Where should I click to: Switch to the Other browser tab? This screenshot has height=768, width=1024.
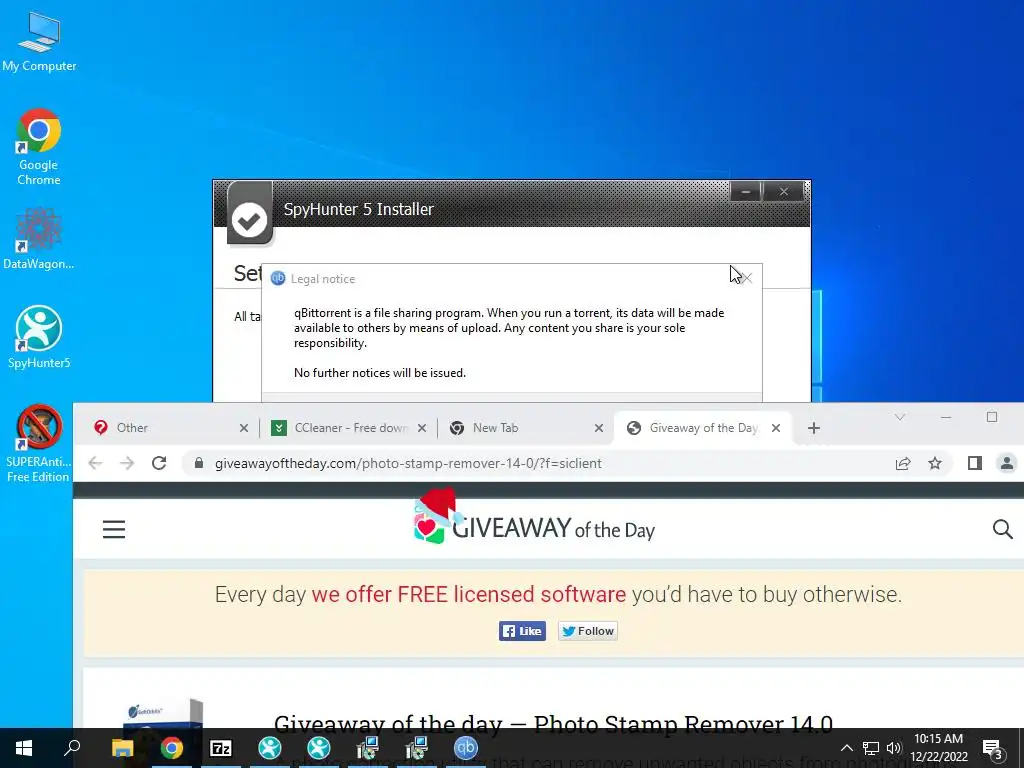(x=165, y=428)
